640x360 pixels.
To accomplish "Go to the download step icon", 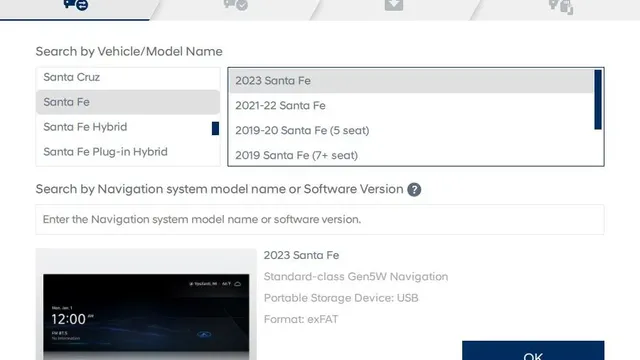I will click(x=394, y=5).
